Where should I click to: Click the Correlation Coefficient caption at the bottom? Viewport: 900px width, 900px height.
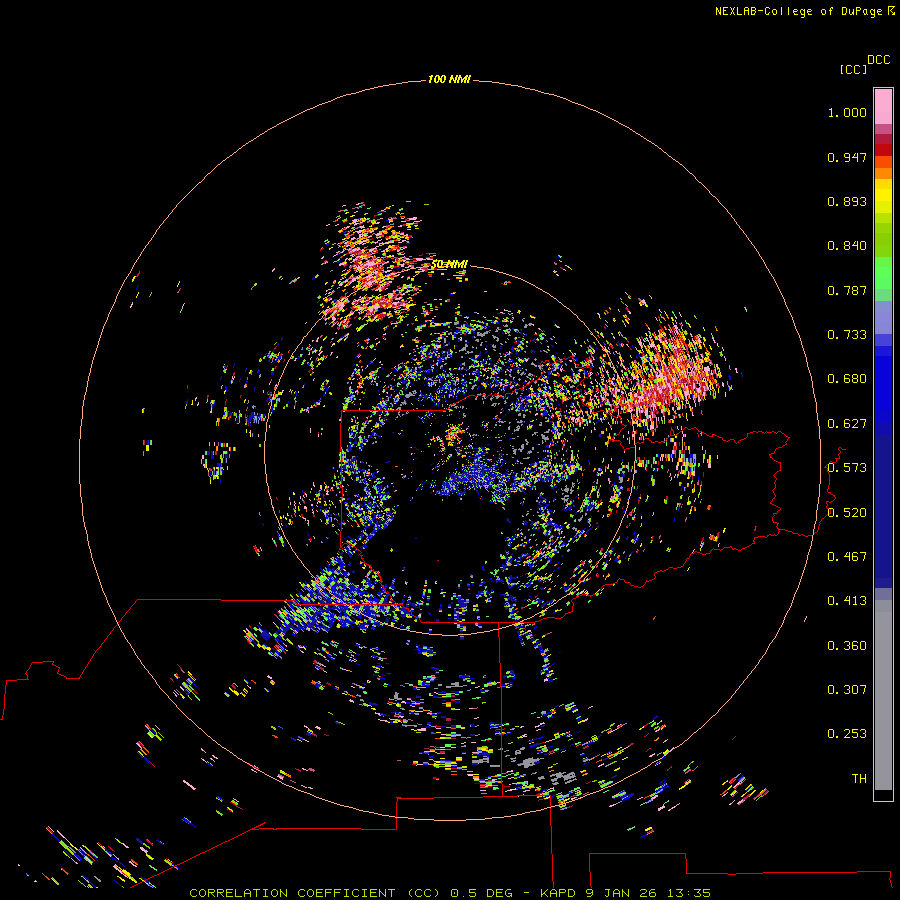pyautogui.click(x=450, y=893)
